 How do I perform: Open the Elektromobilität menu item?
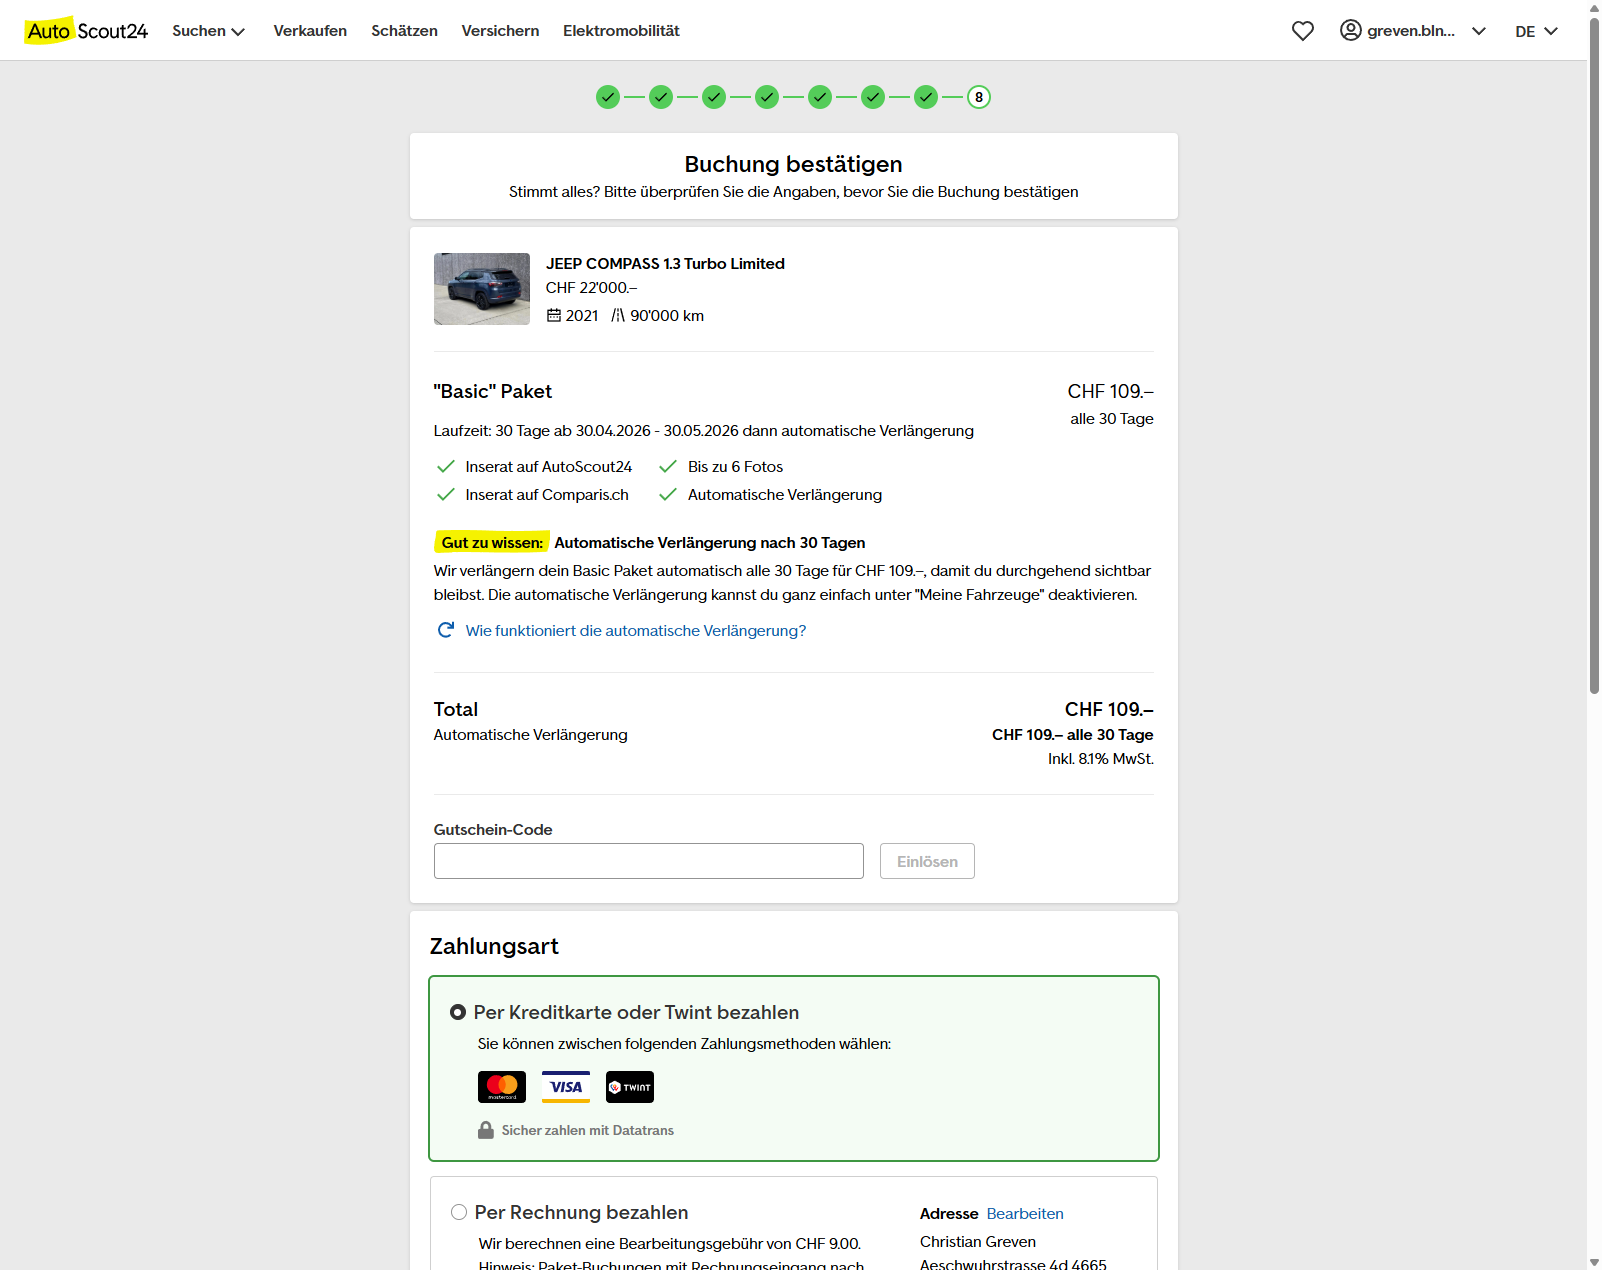pyautogui.click(x=621, y=31)
